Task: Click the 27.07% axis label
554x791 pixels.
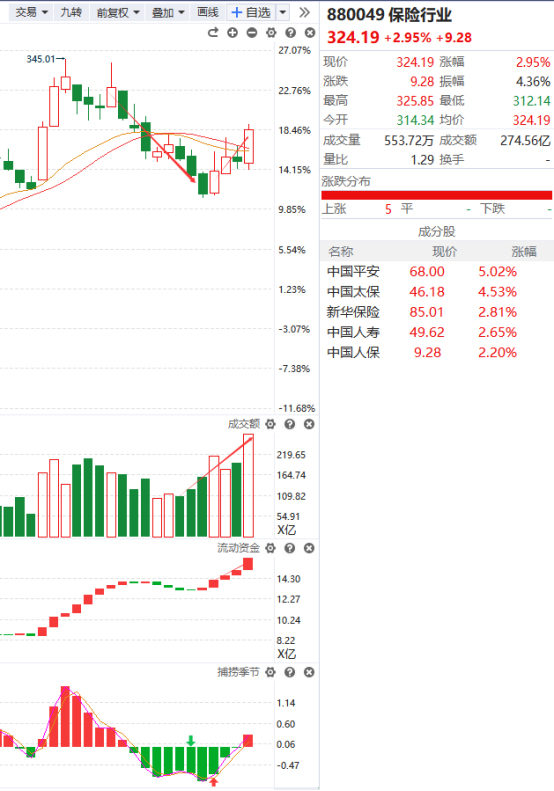Action: coord(295,50)
